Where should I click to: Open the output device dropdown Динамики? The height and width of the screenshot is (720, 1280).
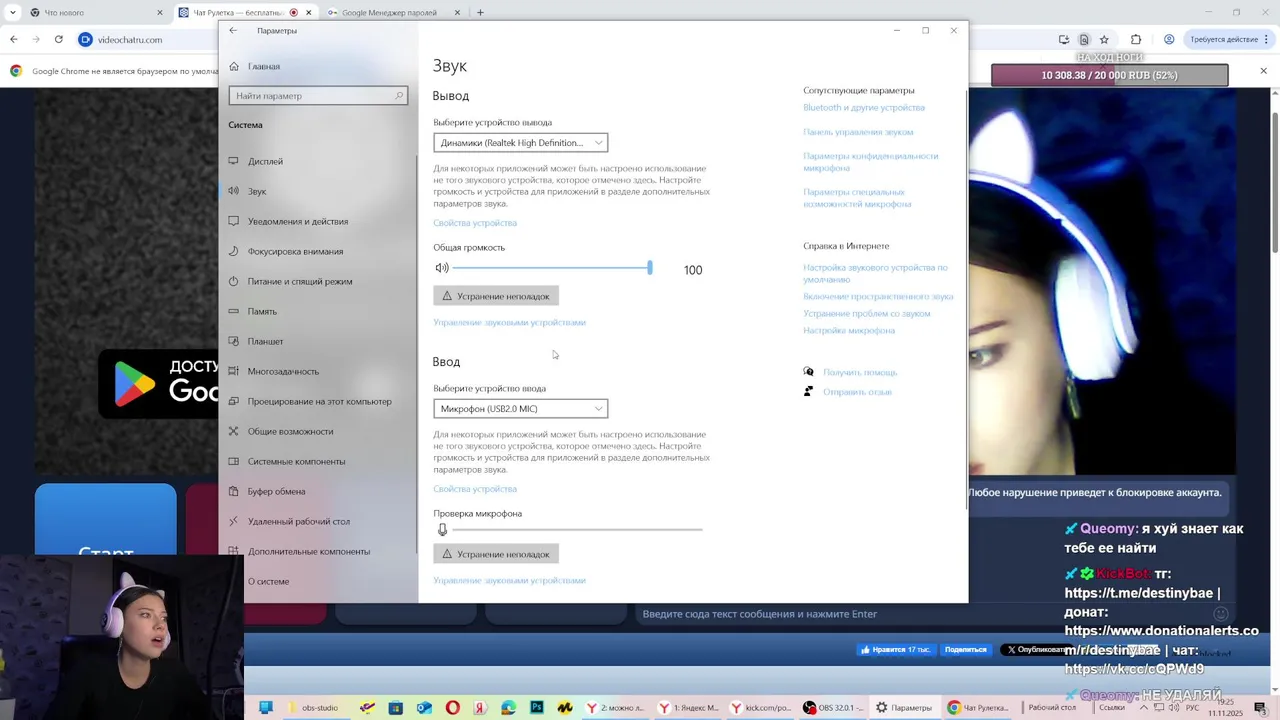point(520,143)
